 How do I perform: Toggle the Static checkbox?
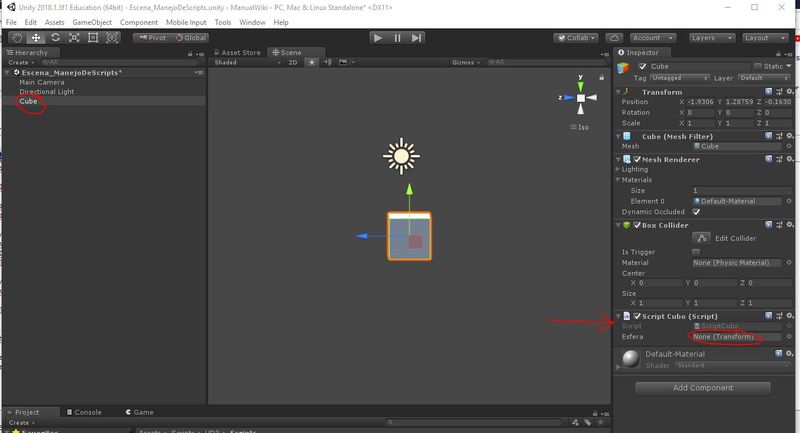coord(758,66)
